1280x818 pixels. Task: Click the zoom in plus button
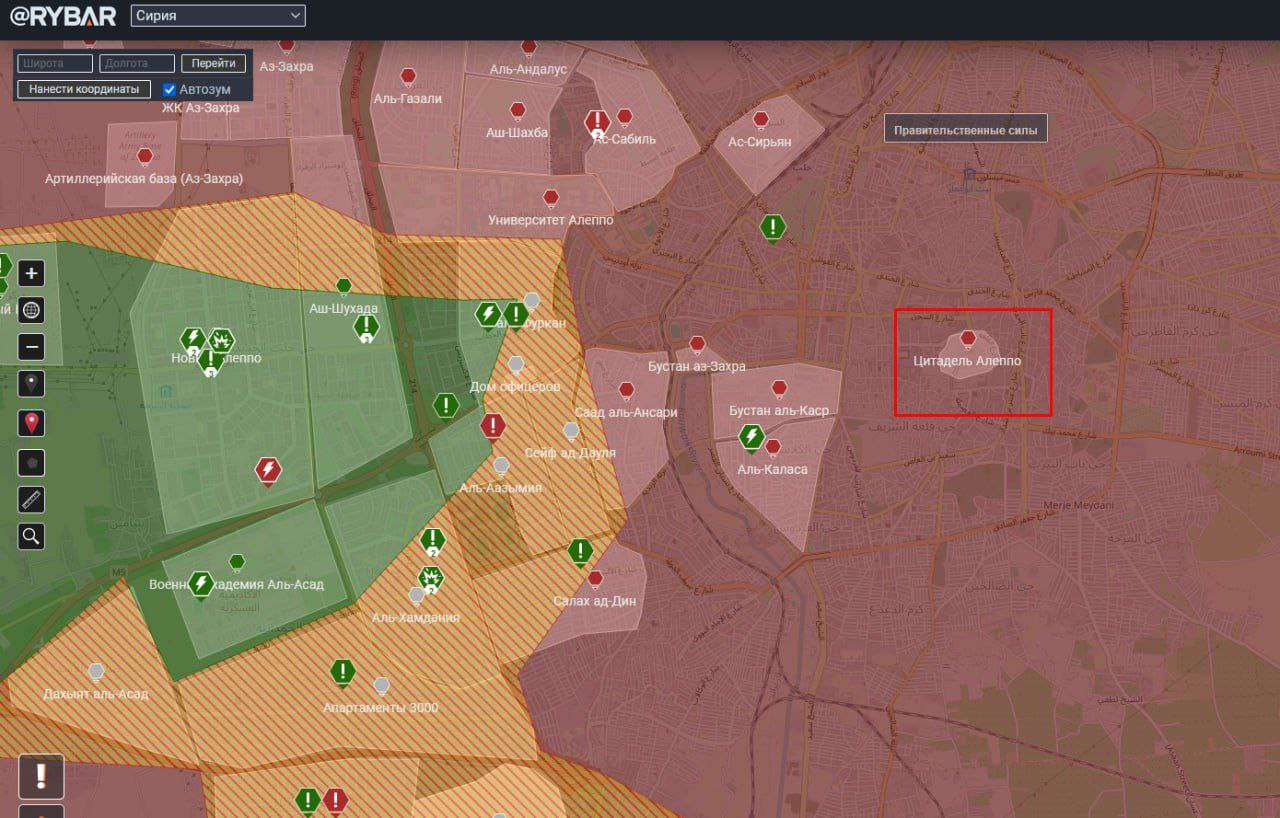click(x=31, y=273)
